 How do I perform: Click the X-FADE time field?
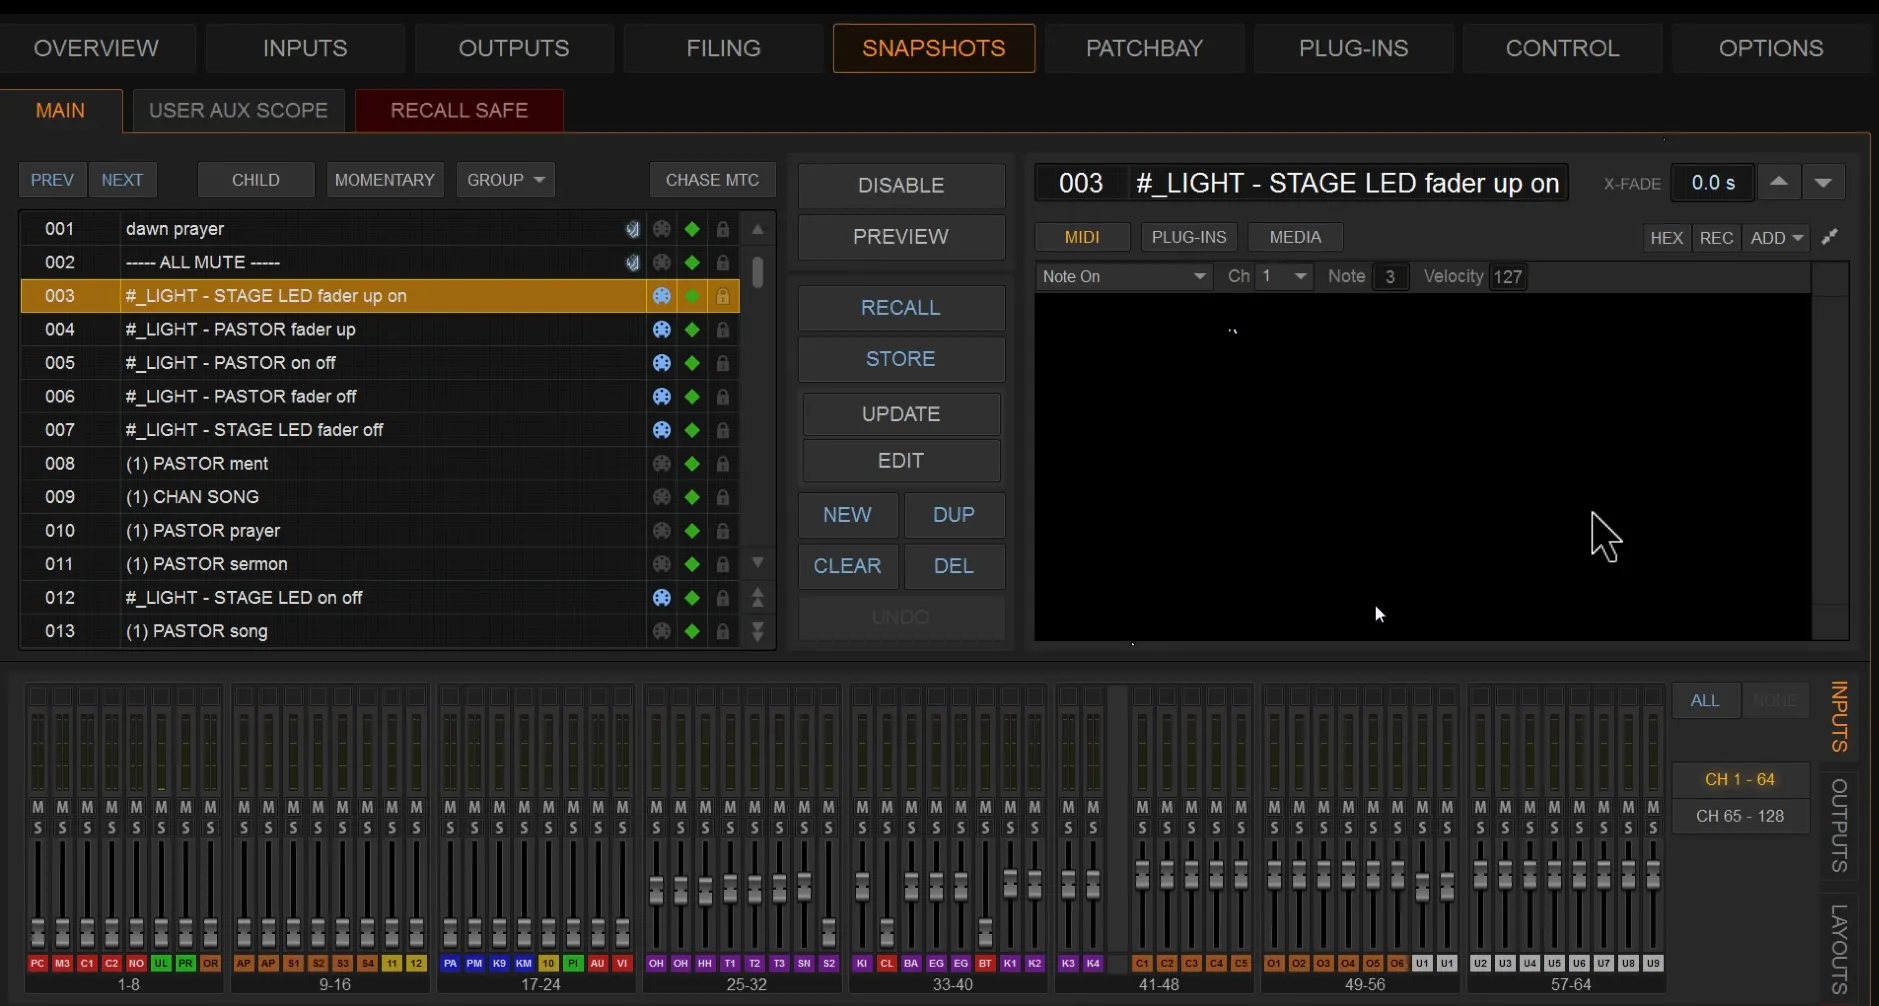pyautogui.click(x=1713, y=183)
